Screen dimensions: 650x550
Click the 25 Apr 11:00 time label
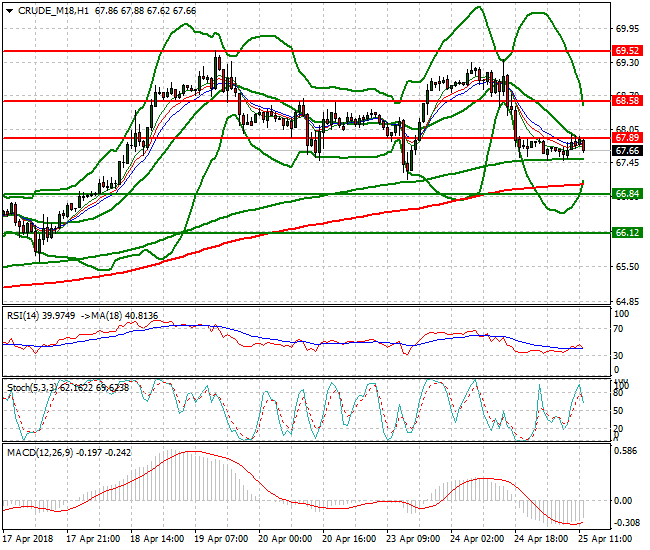[x=606, y=539]
